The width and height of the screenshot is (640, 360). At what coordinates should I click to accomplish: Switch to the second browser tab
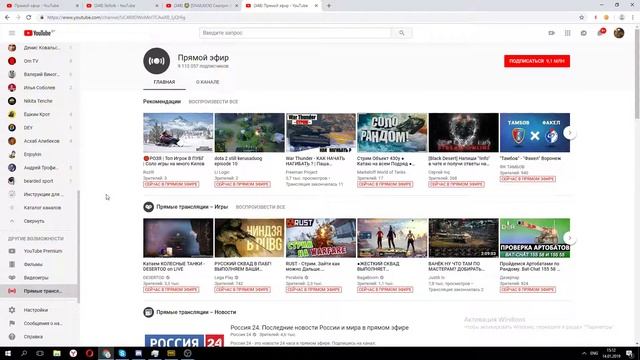[121, 6]
